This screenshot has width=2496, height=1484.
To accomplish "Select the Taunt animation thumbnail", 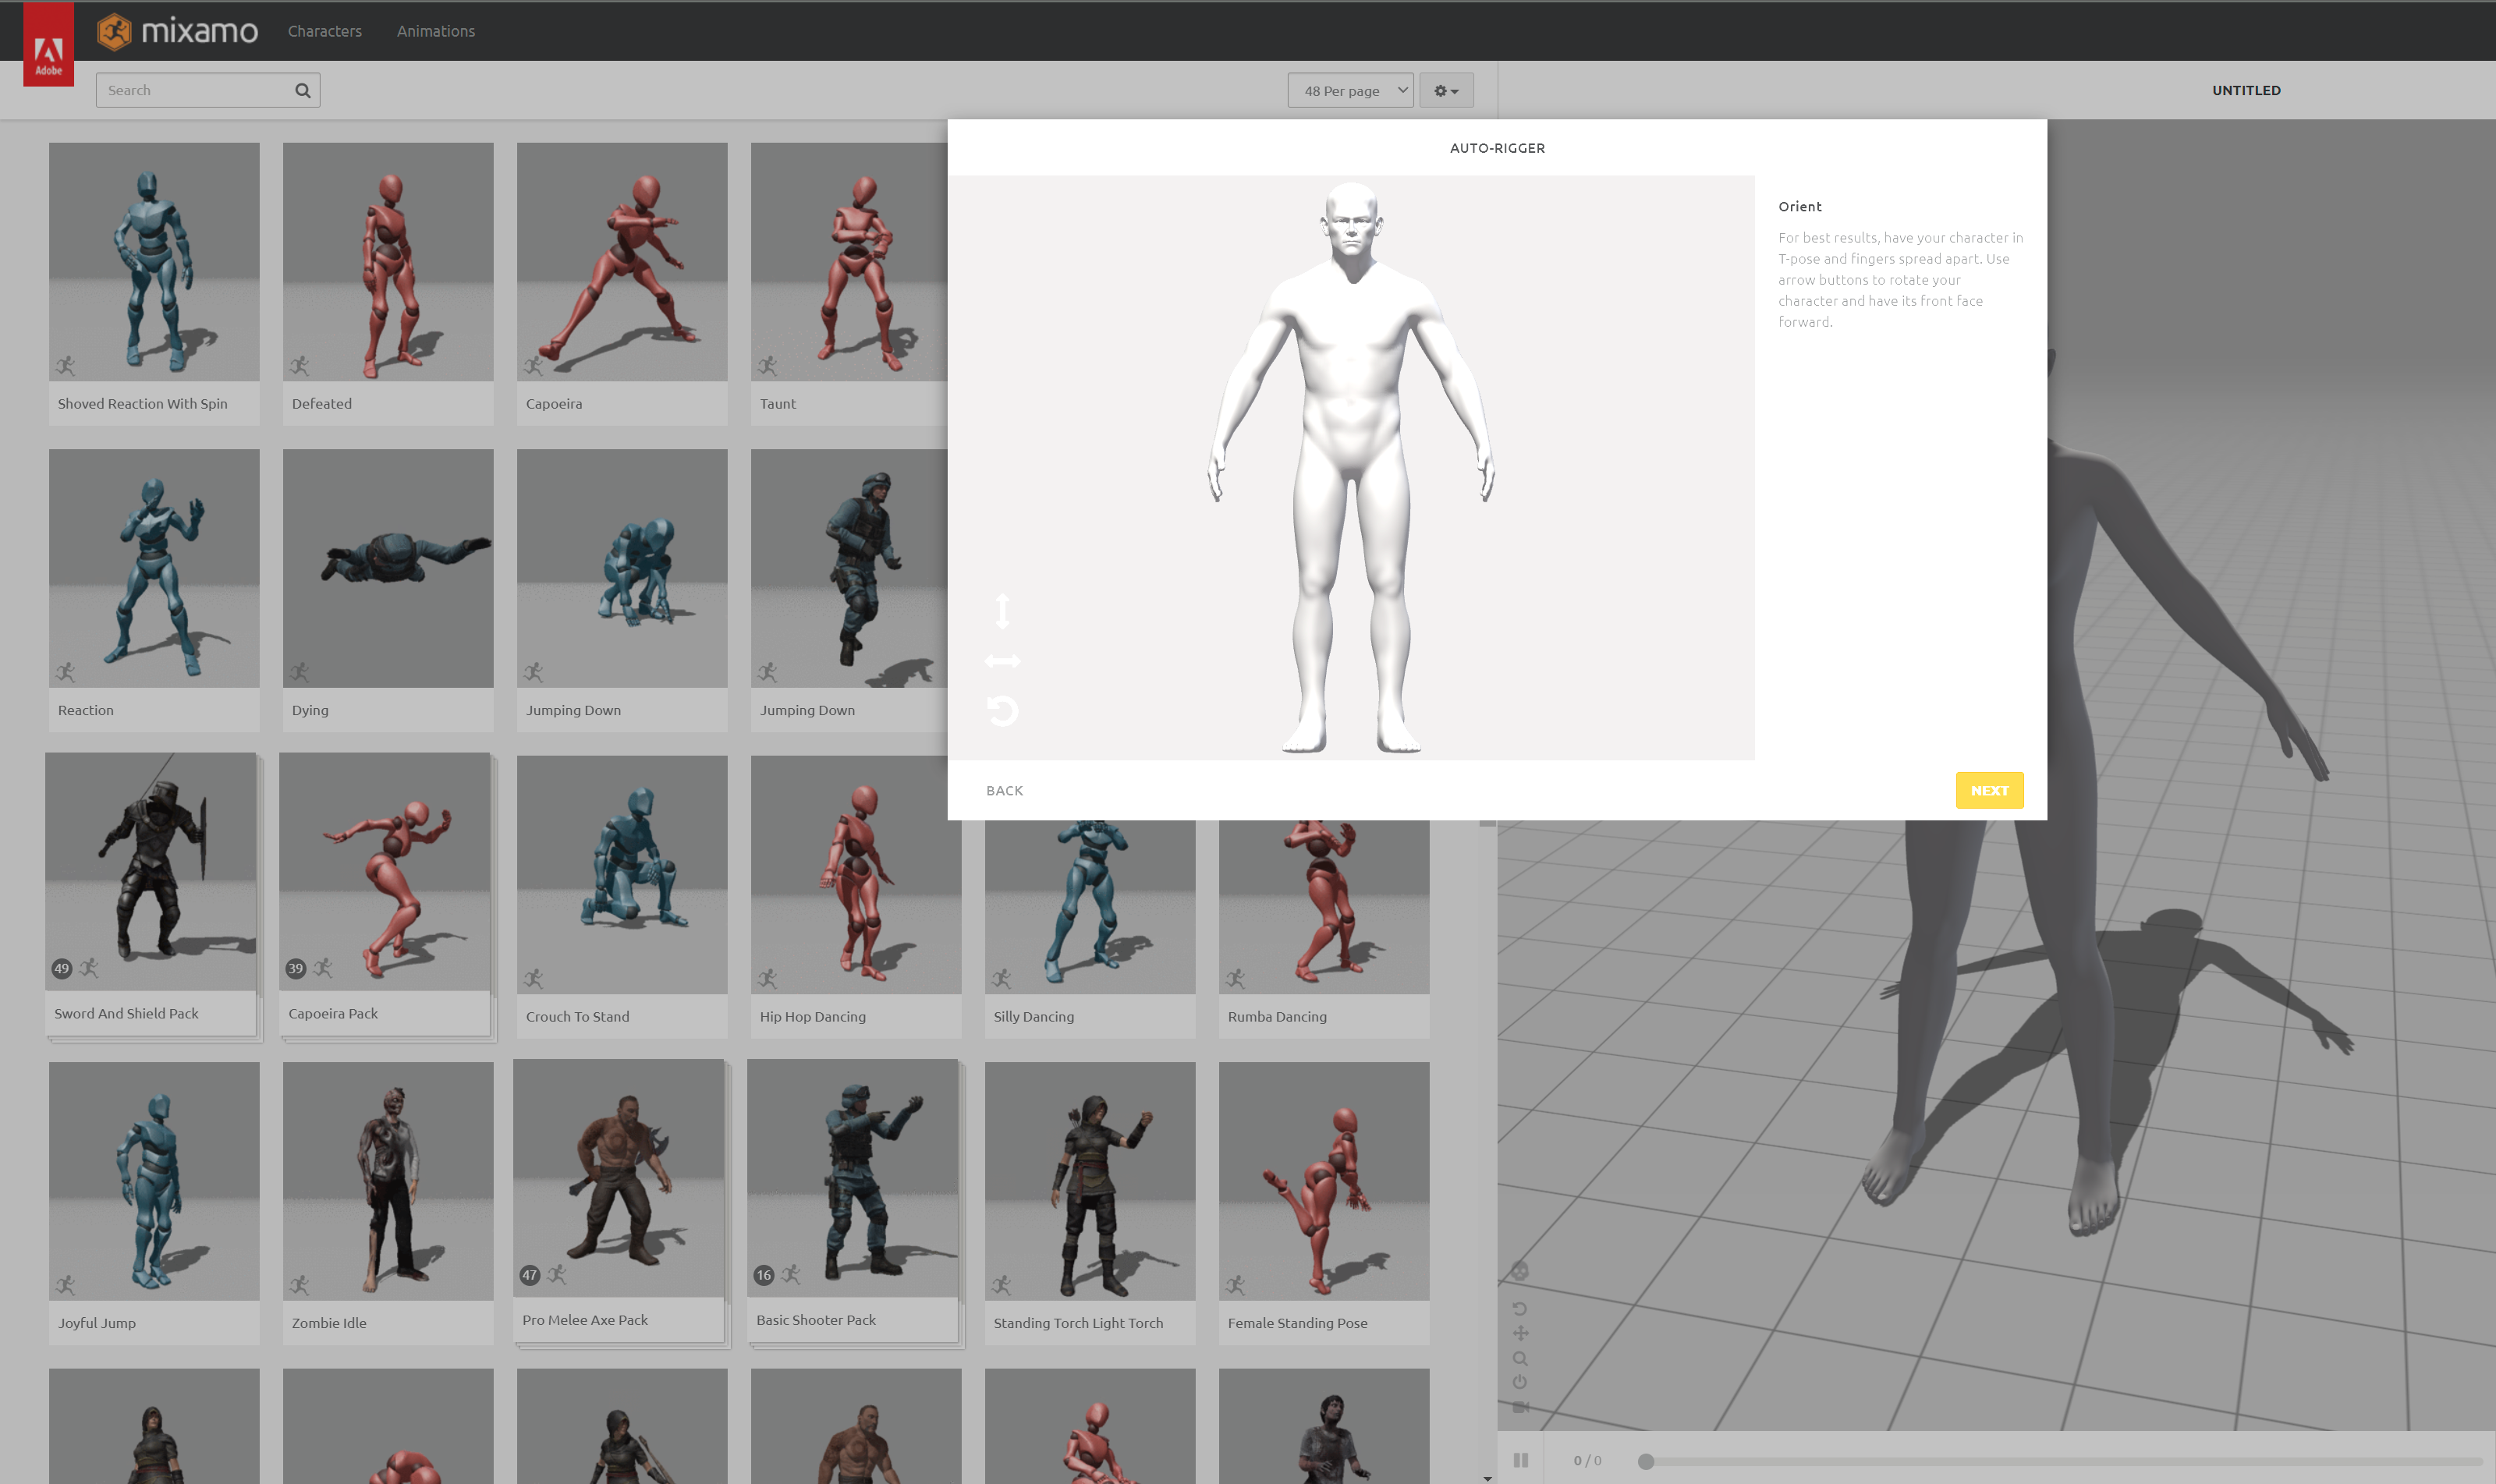I will click(x=849, y=262).
